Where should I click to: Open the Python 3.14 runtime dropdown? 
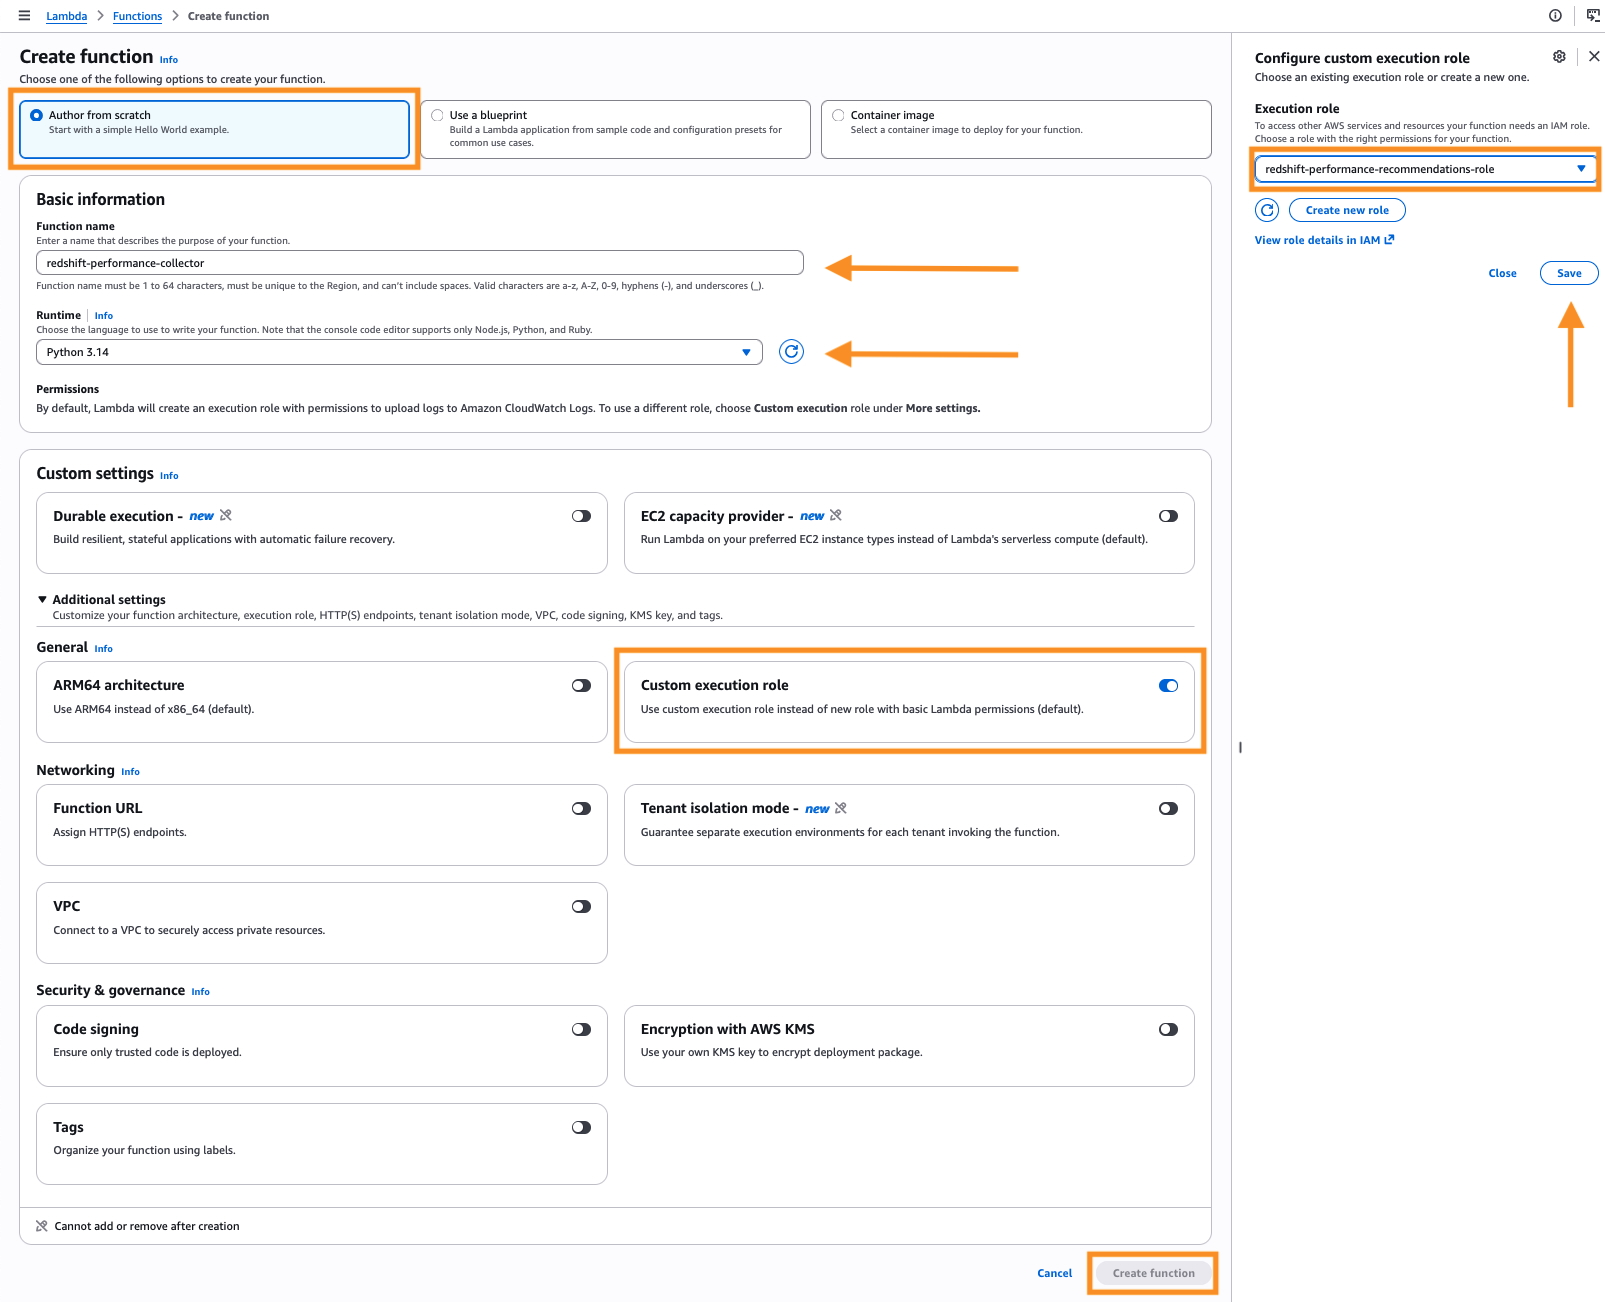pos(399,352)
